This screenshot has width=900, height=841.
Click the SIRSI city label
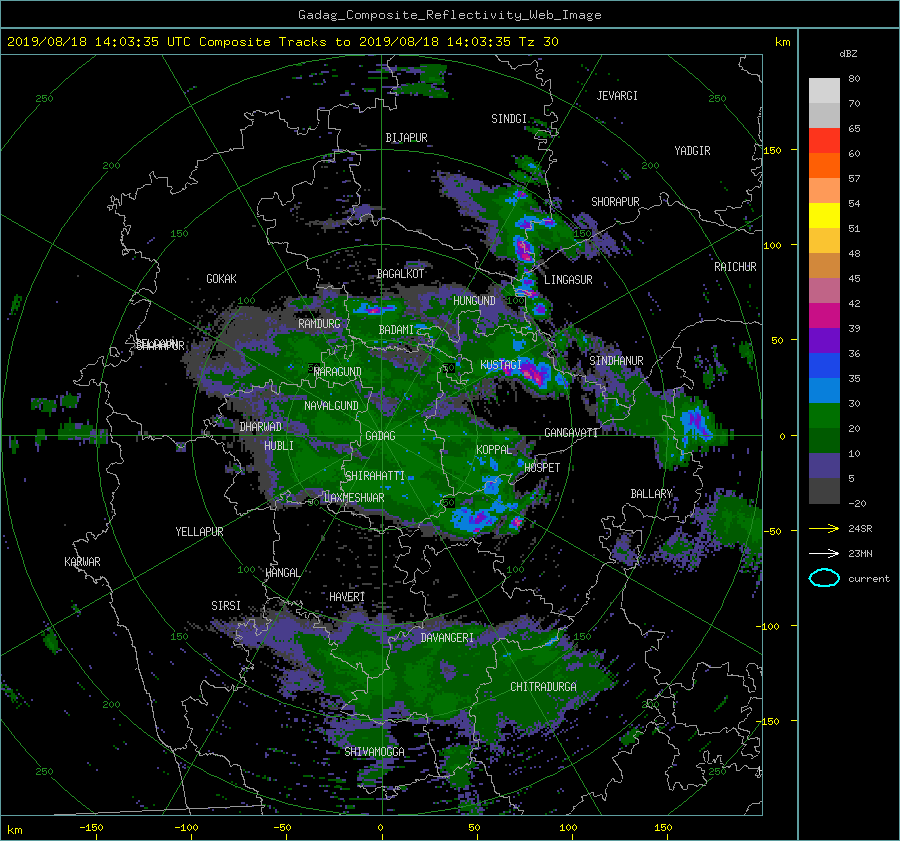[x=226, y=606]
